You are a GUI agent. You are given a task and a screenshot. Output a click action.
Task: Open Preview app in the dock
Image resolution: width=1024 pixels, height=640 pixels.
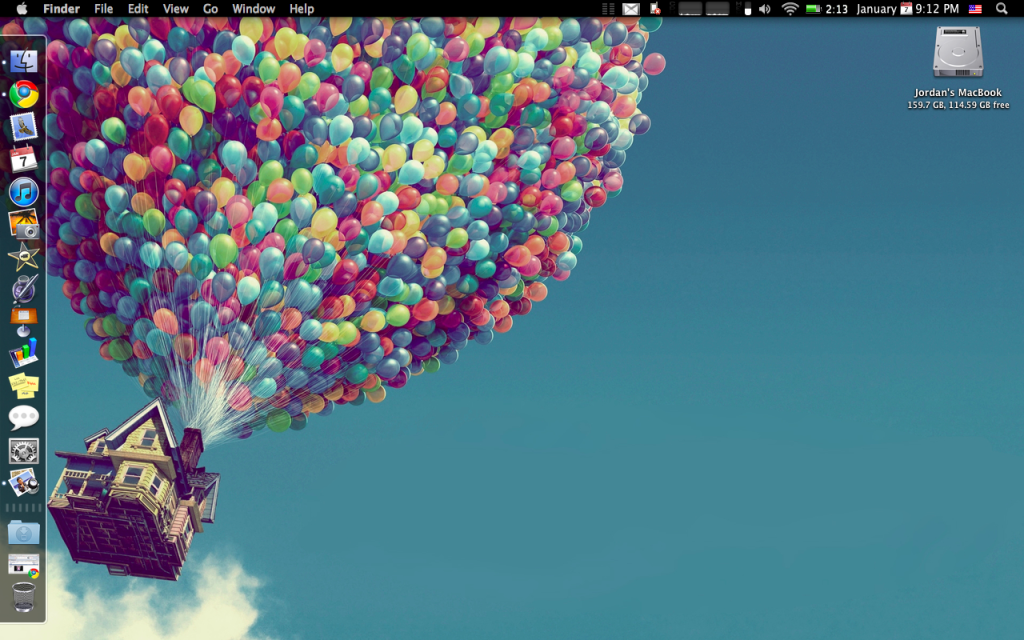tap(24, 483)
